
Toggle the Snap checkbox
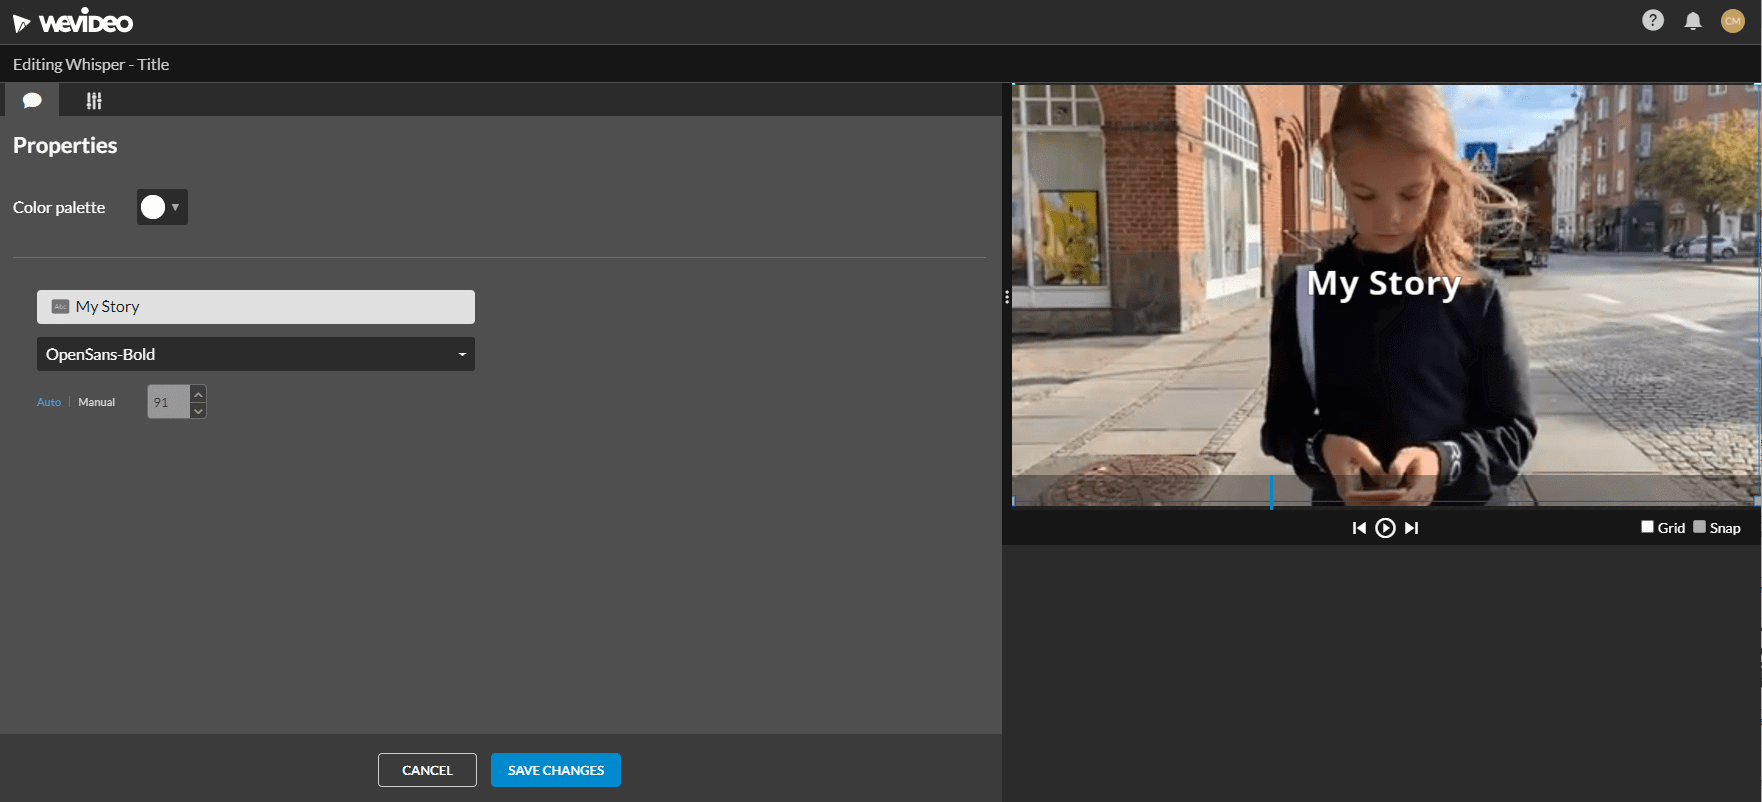[x=1699, y=527]
